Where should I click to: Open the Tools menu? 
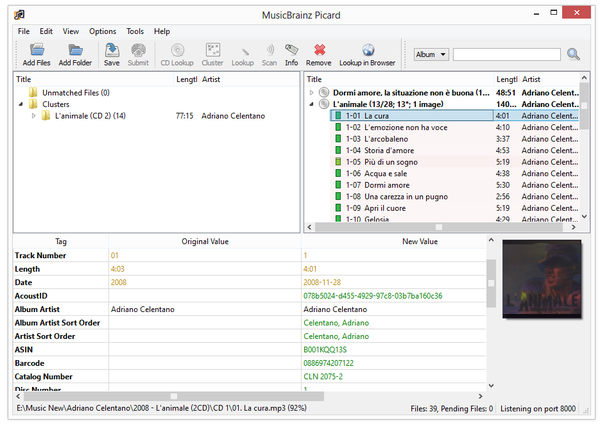pos(135,31)
